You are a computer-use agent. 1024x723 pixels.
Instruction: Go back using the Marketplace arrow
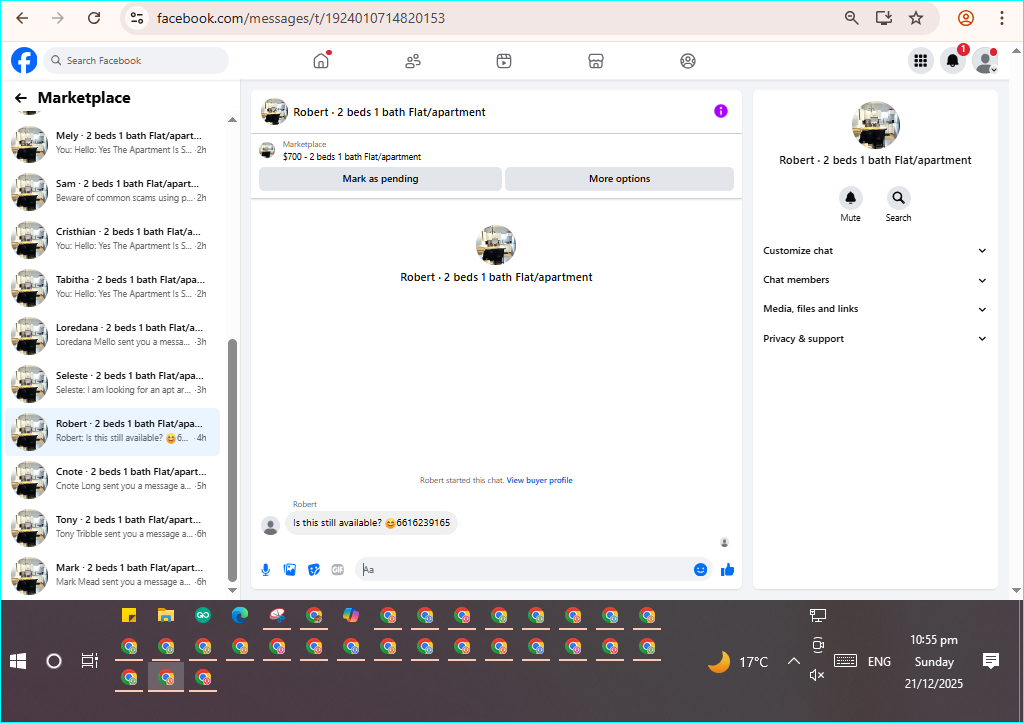tap(21, 98)
